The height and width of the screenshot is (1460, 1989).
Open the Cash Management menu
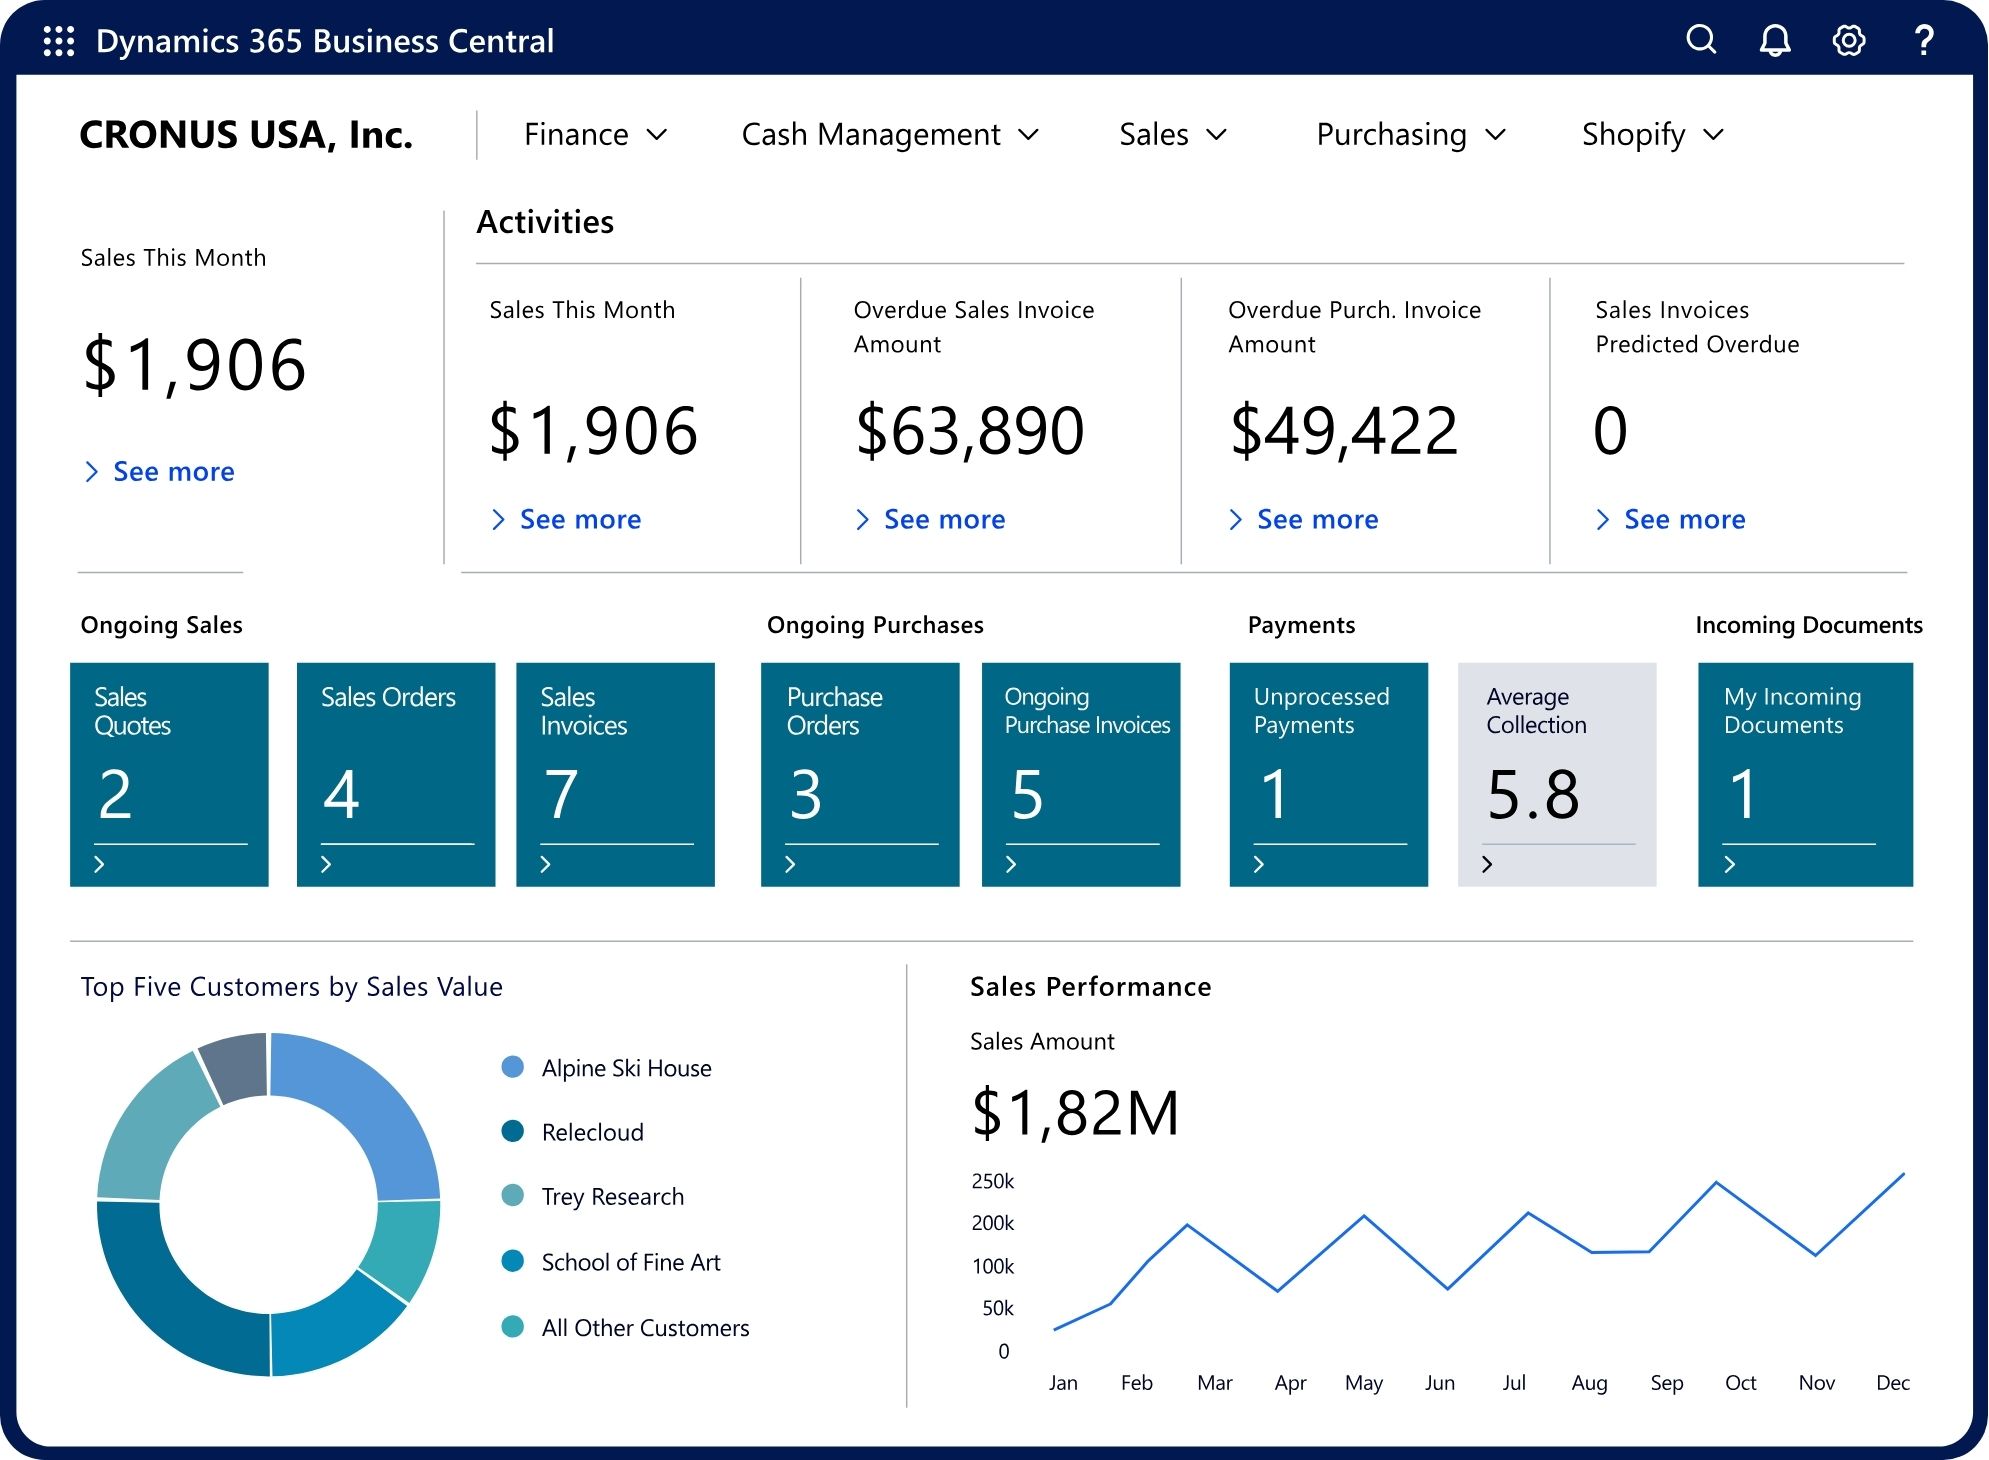pos(890,135)
